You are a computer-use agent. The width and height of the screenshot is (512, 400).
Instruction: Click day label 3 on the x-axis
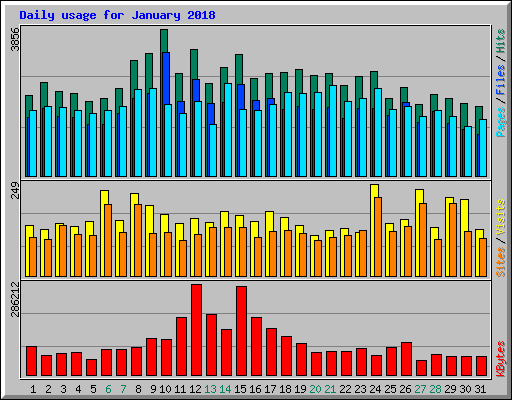[63, 389]
